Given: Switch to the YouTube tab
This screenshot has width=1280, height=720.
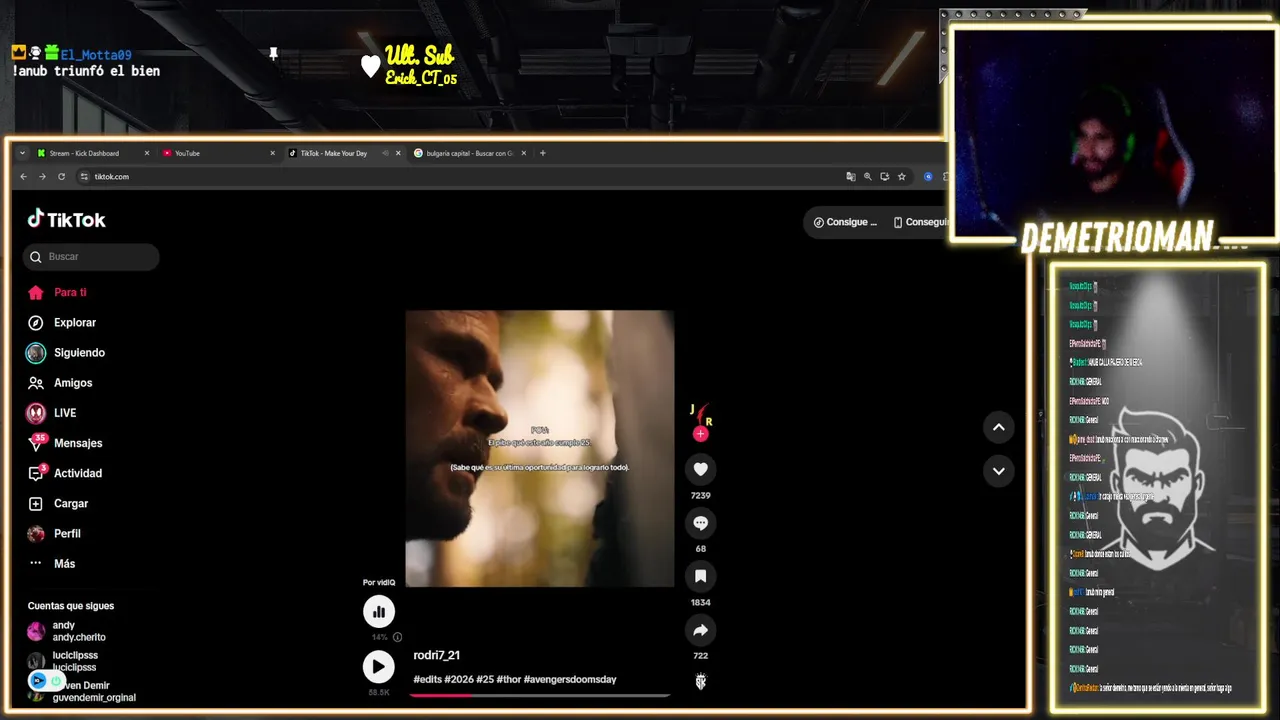Looking at the screenshot, I should click(218, 153).
